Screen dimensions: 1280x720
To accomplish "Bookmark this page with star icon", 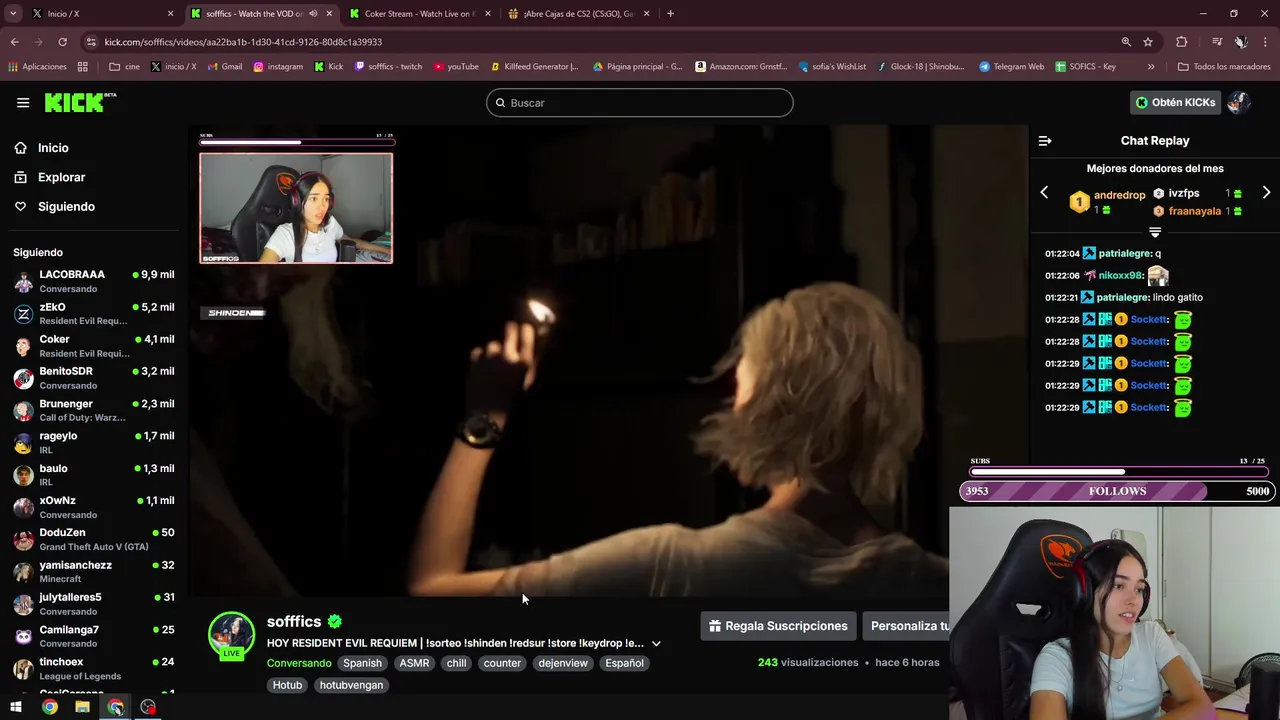I will 1148,42.
